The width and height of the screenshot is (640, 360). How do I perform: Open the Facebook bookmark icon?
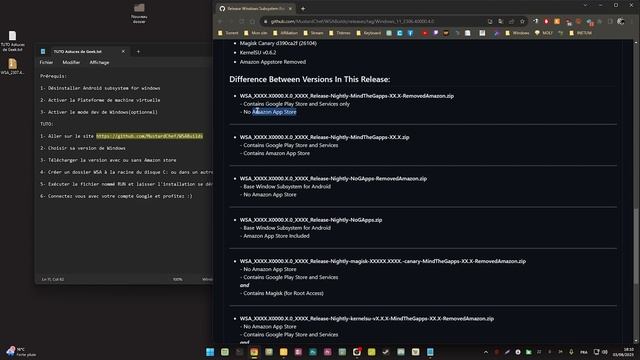click(x=410, y=33)
